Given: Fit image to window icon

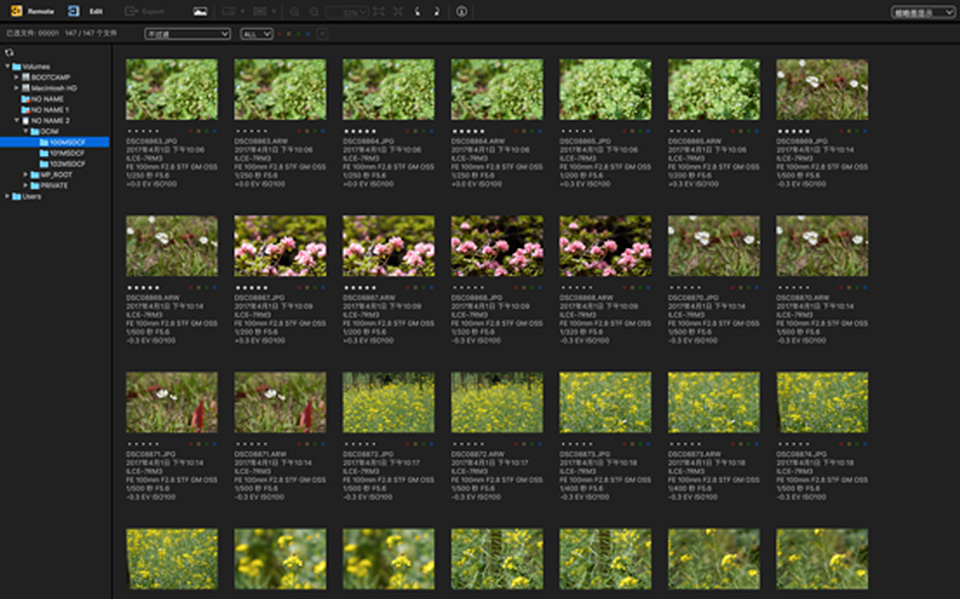Looking at the screenshot, I should point(378,12).
